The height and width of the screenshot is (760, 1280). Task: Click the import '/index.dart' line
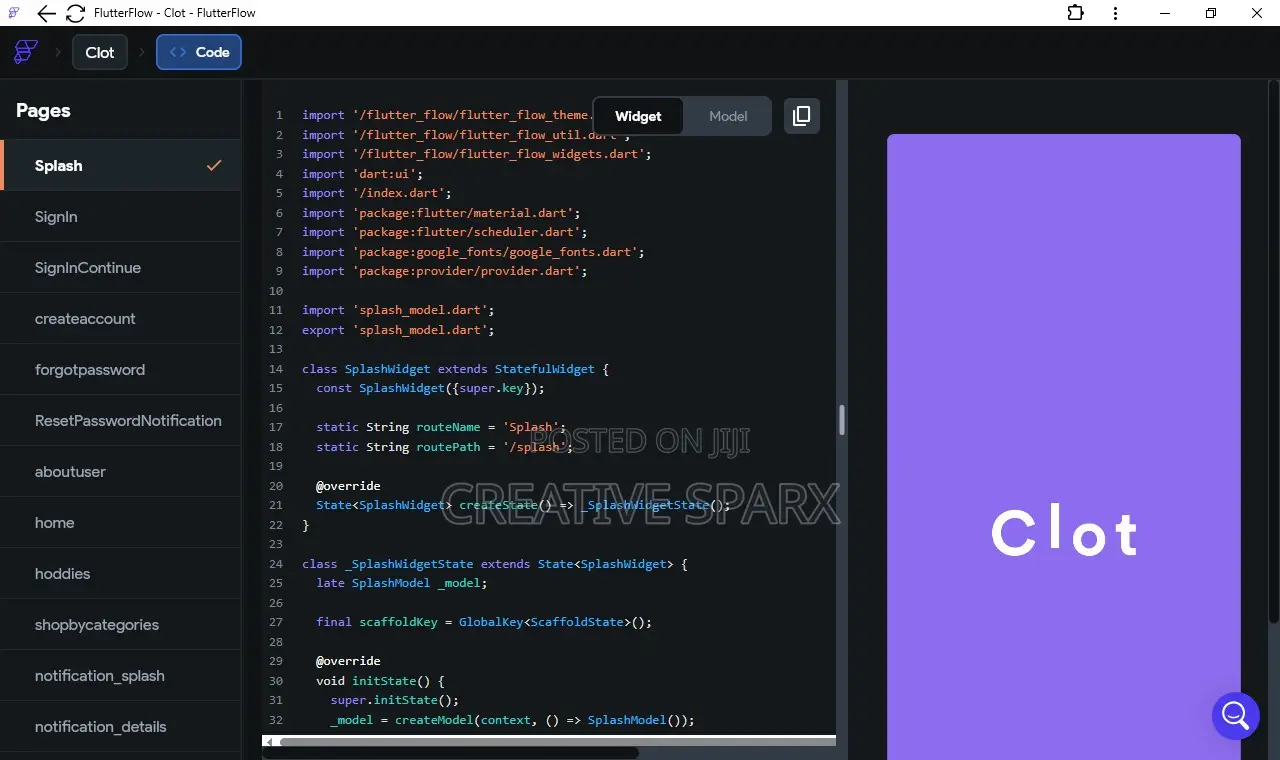(377, 193)
